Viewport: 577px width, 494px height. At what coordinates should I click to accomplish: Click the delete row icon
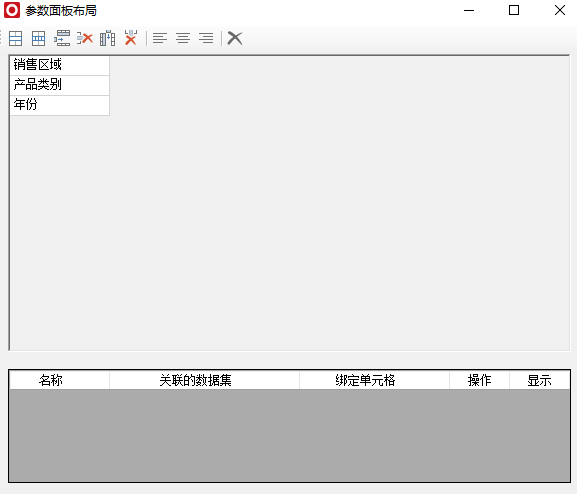point(85,38)
